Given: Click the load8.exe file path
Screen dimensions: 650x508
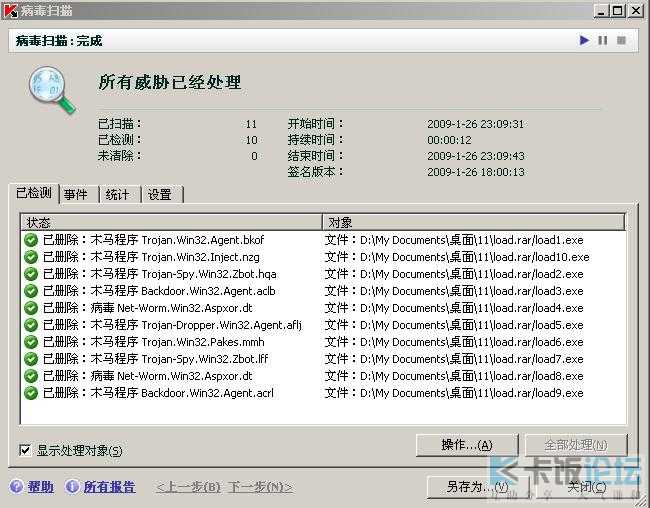Looking at the screenshot, I should (x=454, y=376).
